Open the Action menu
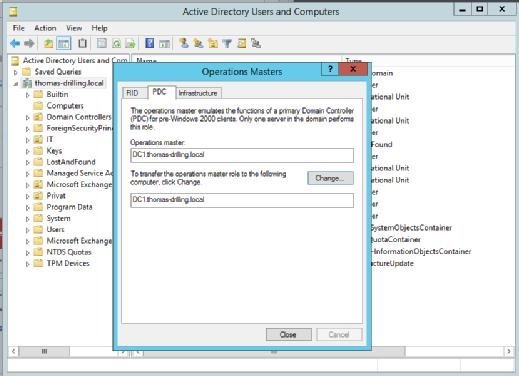This screenshot has height=376, width=519. tap(45, 28)
